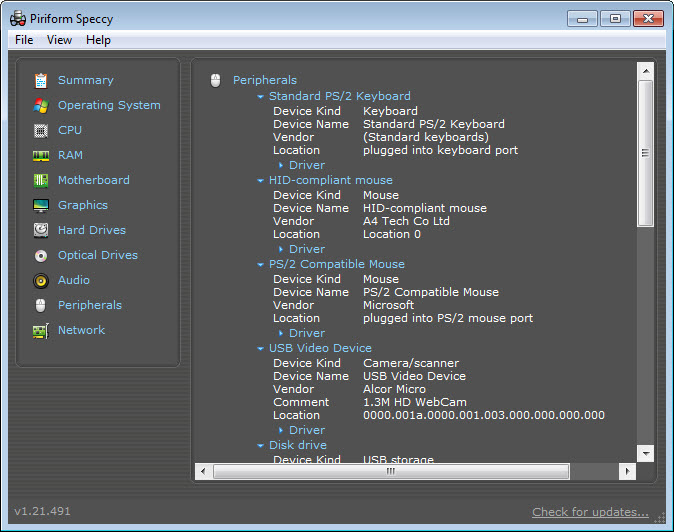The width and height of the screenshot is (674, 532).
Task: Open the File menu
Action: click(x=24, y=40)
